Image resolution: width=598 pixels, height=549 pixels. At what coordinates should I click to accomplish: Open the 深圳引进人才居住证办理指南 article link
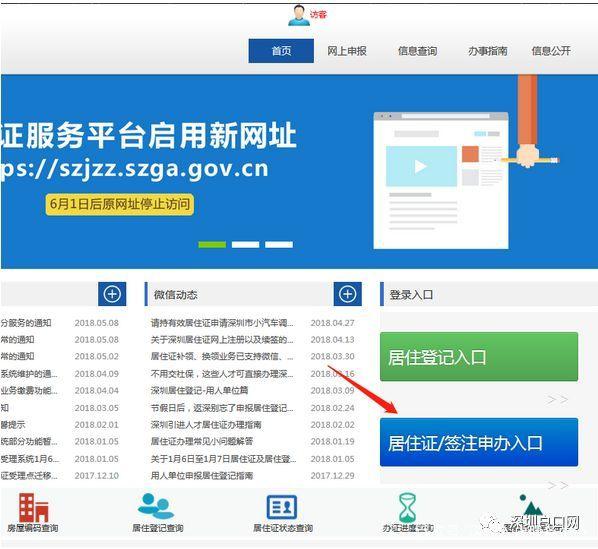point(206,425)
